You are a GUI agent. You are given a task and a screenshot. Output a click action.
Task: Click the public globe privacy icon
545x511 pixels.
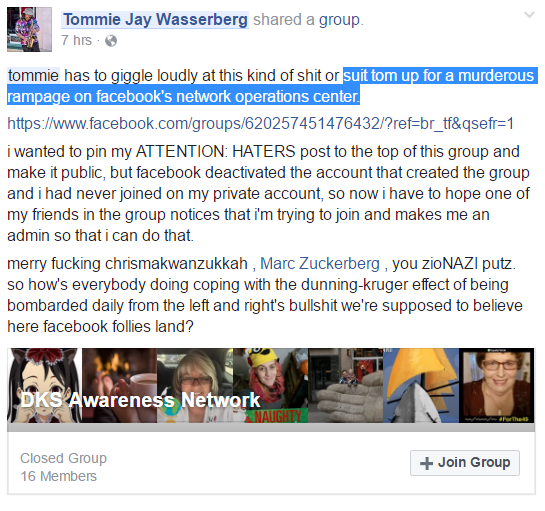point(111,41)
